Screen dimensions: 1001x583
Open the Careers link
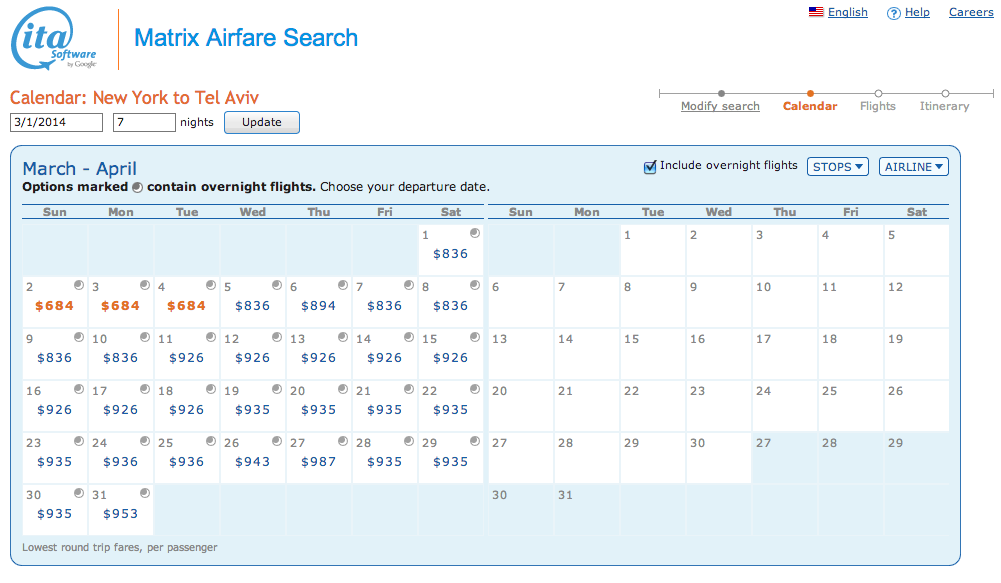(971, 12)
